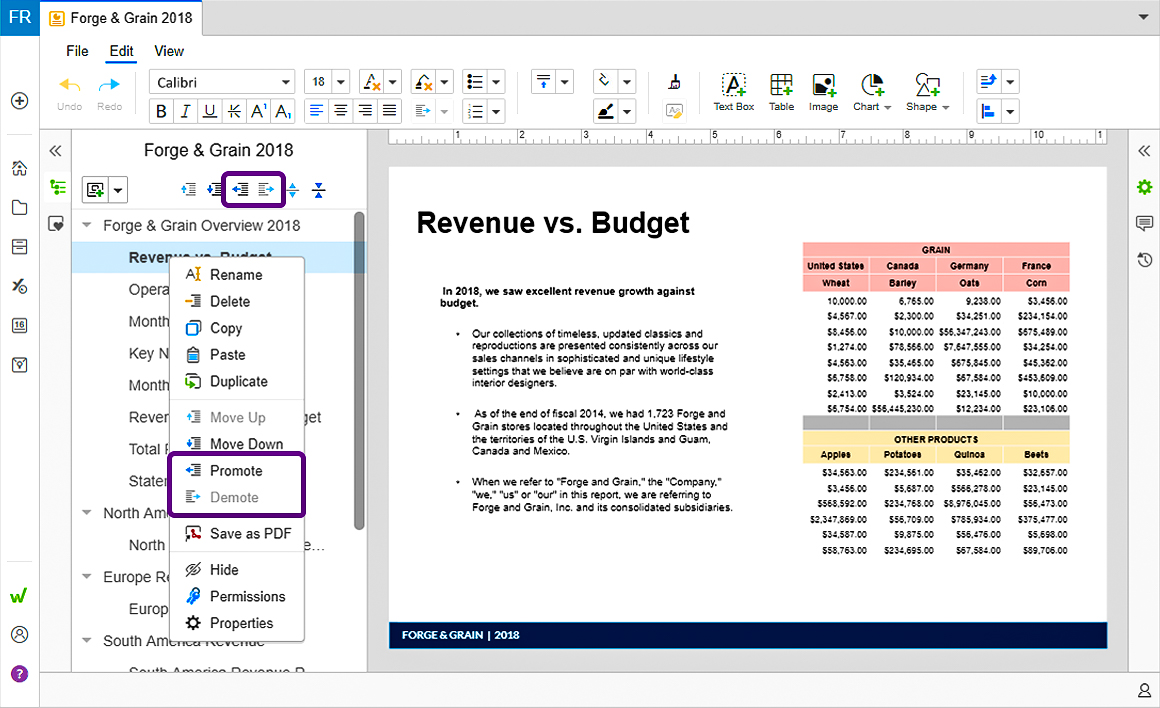This screenshot has width=1160, height=708.
Task: Insert a Text Box
Action: click(733, 92)
